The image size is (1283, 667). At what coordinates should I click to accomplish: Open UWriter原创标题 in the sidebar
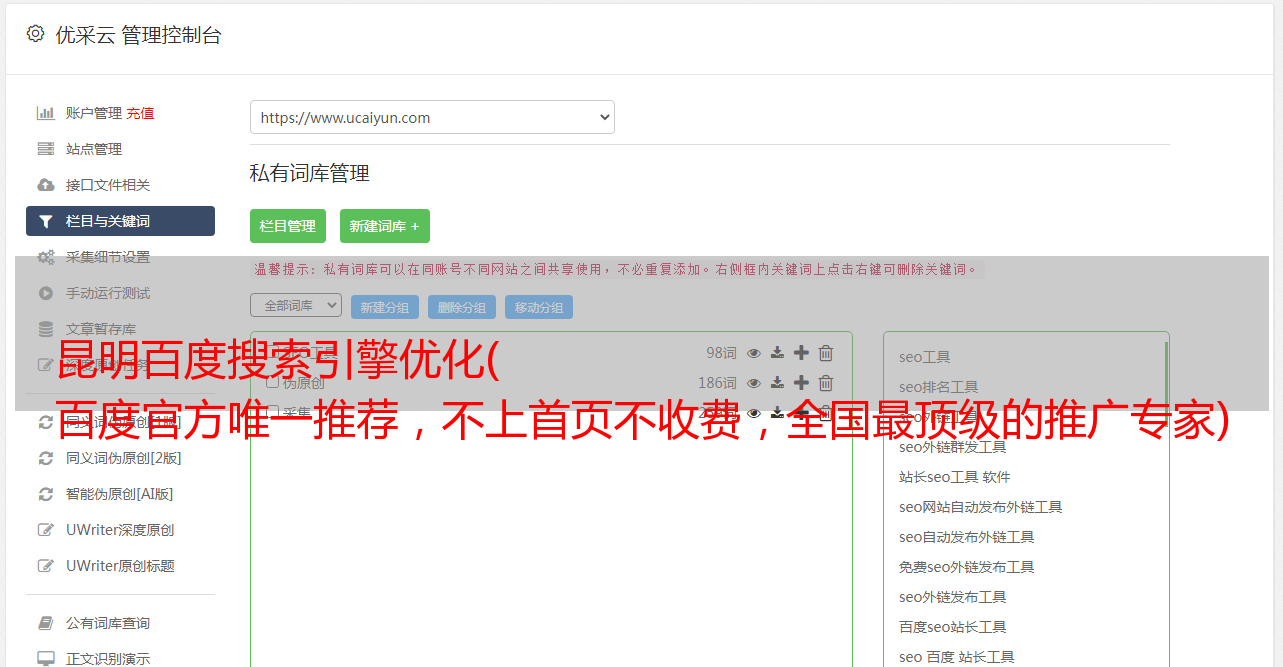[x=120, y=566]
